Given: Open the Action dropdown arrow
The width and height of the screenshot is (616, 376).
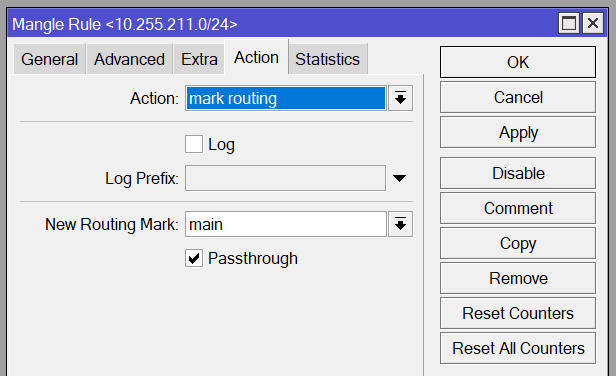Looking at the screenshot, I should pos(400,98).
